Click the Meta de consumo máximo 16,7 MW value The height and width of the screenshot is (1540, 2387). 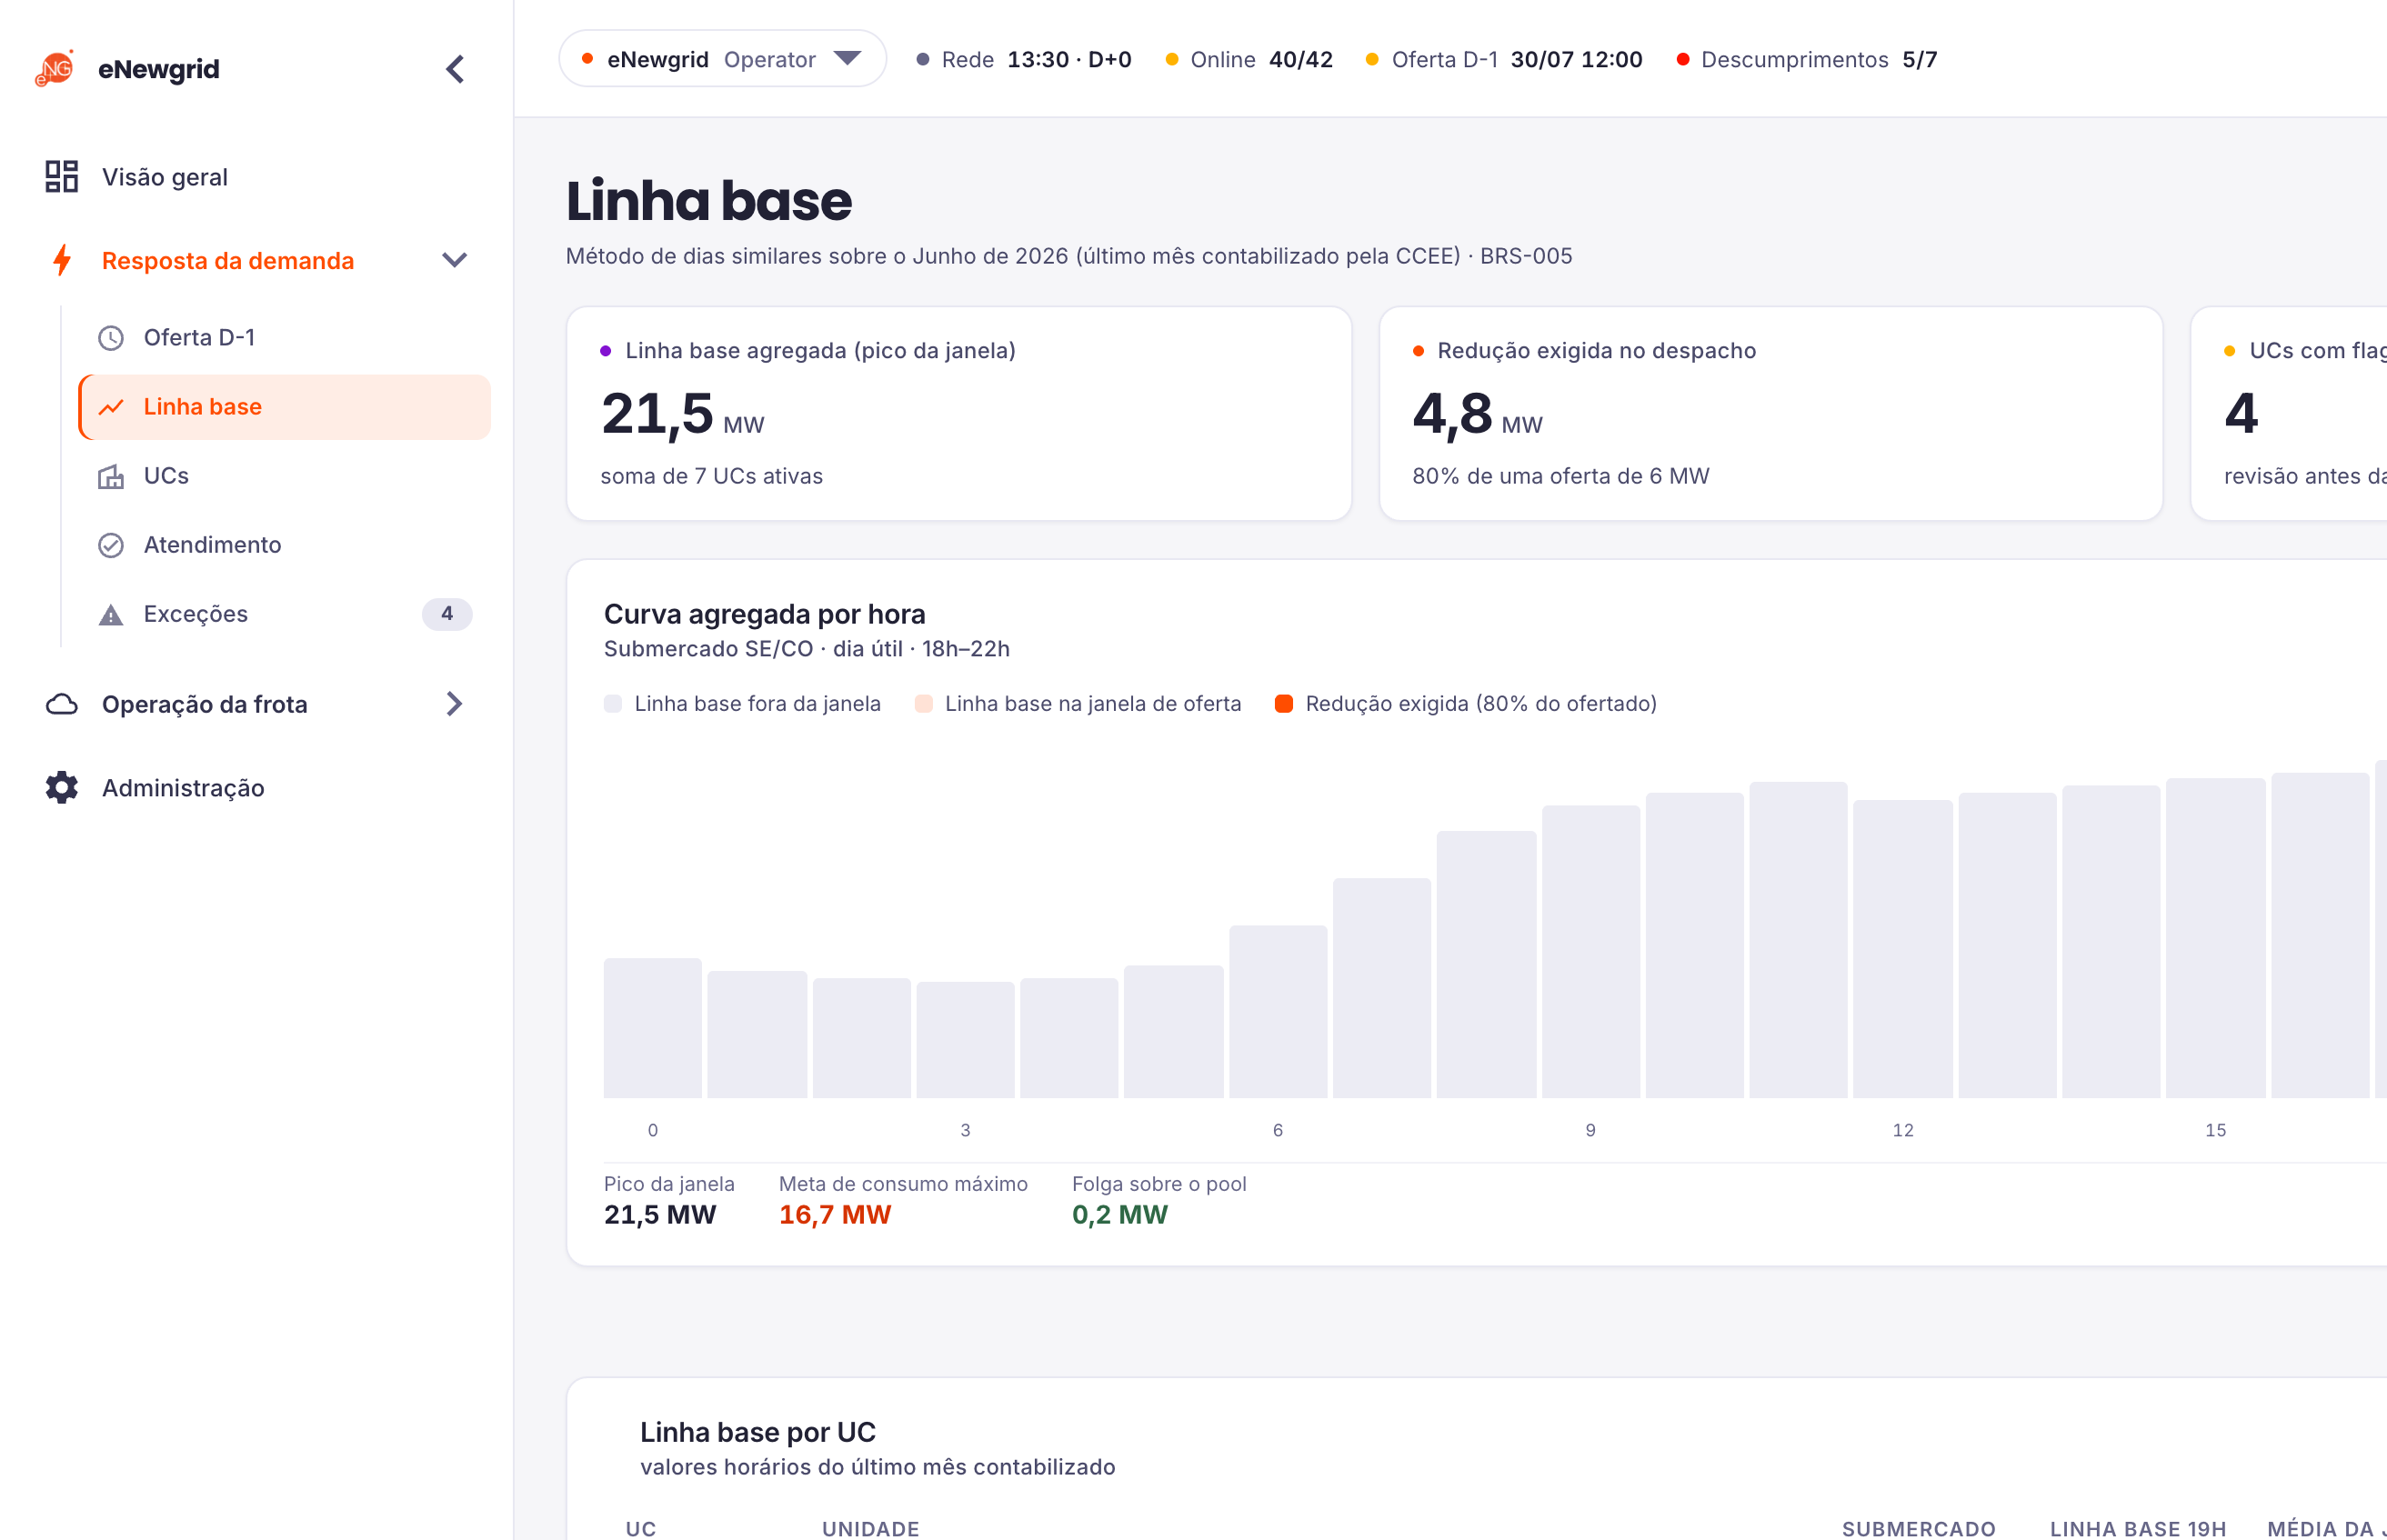coord(835,1215)
